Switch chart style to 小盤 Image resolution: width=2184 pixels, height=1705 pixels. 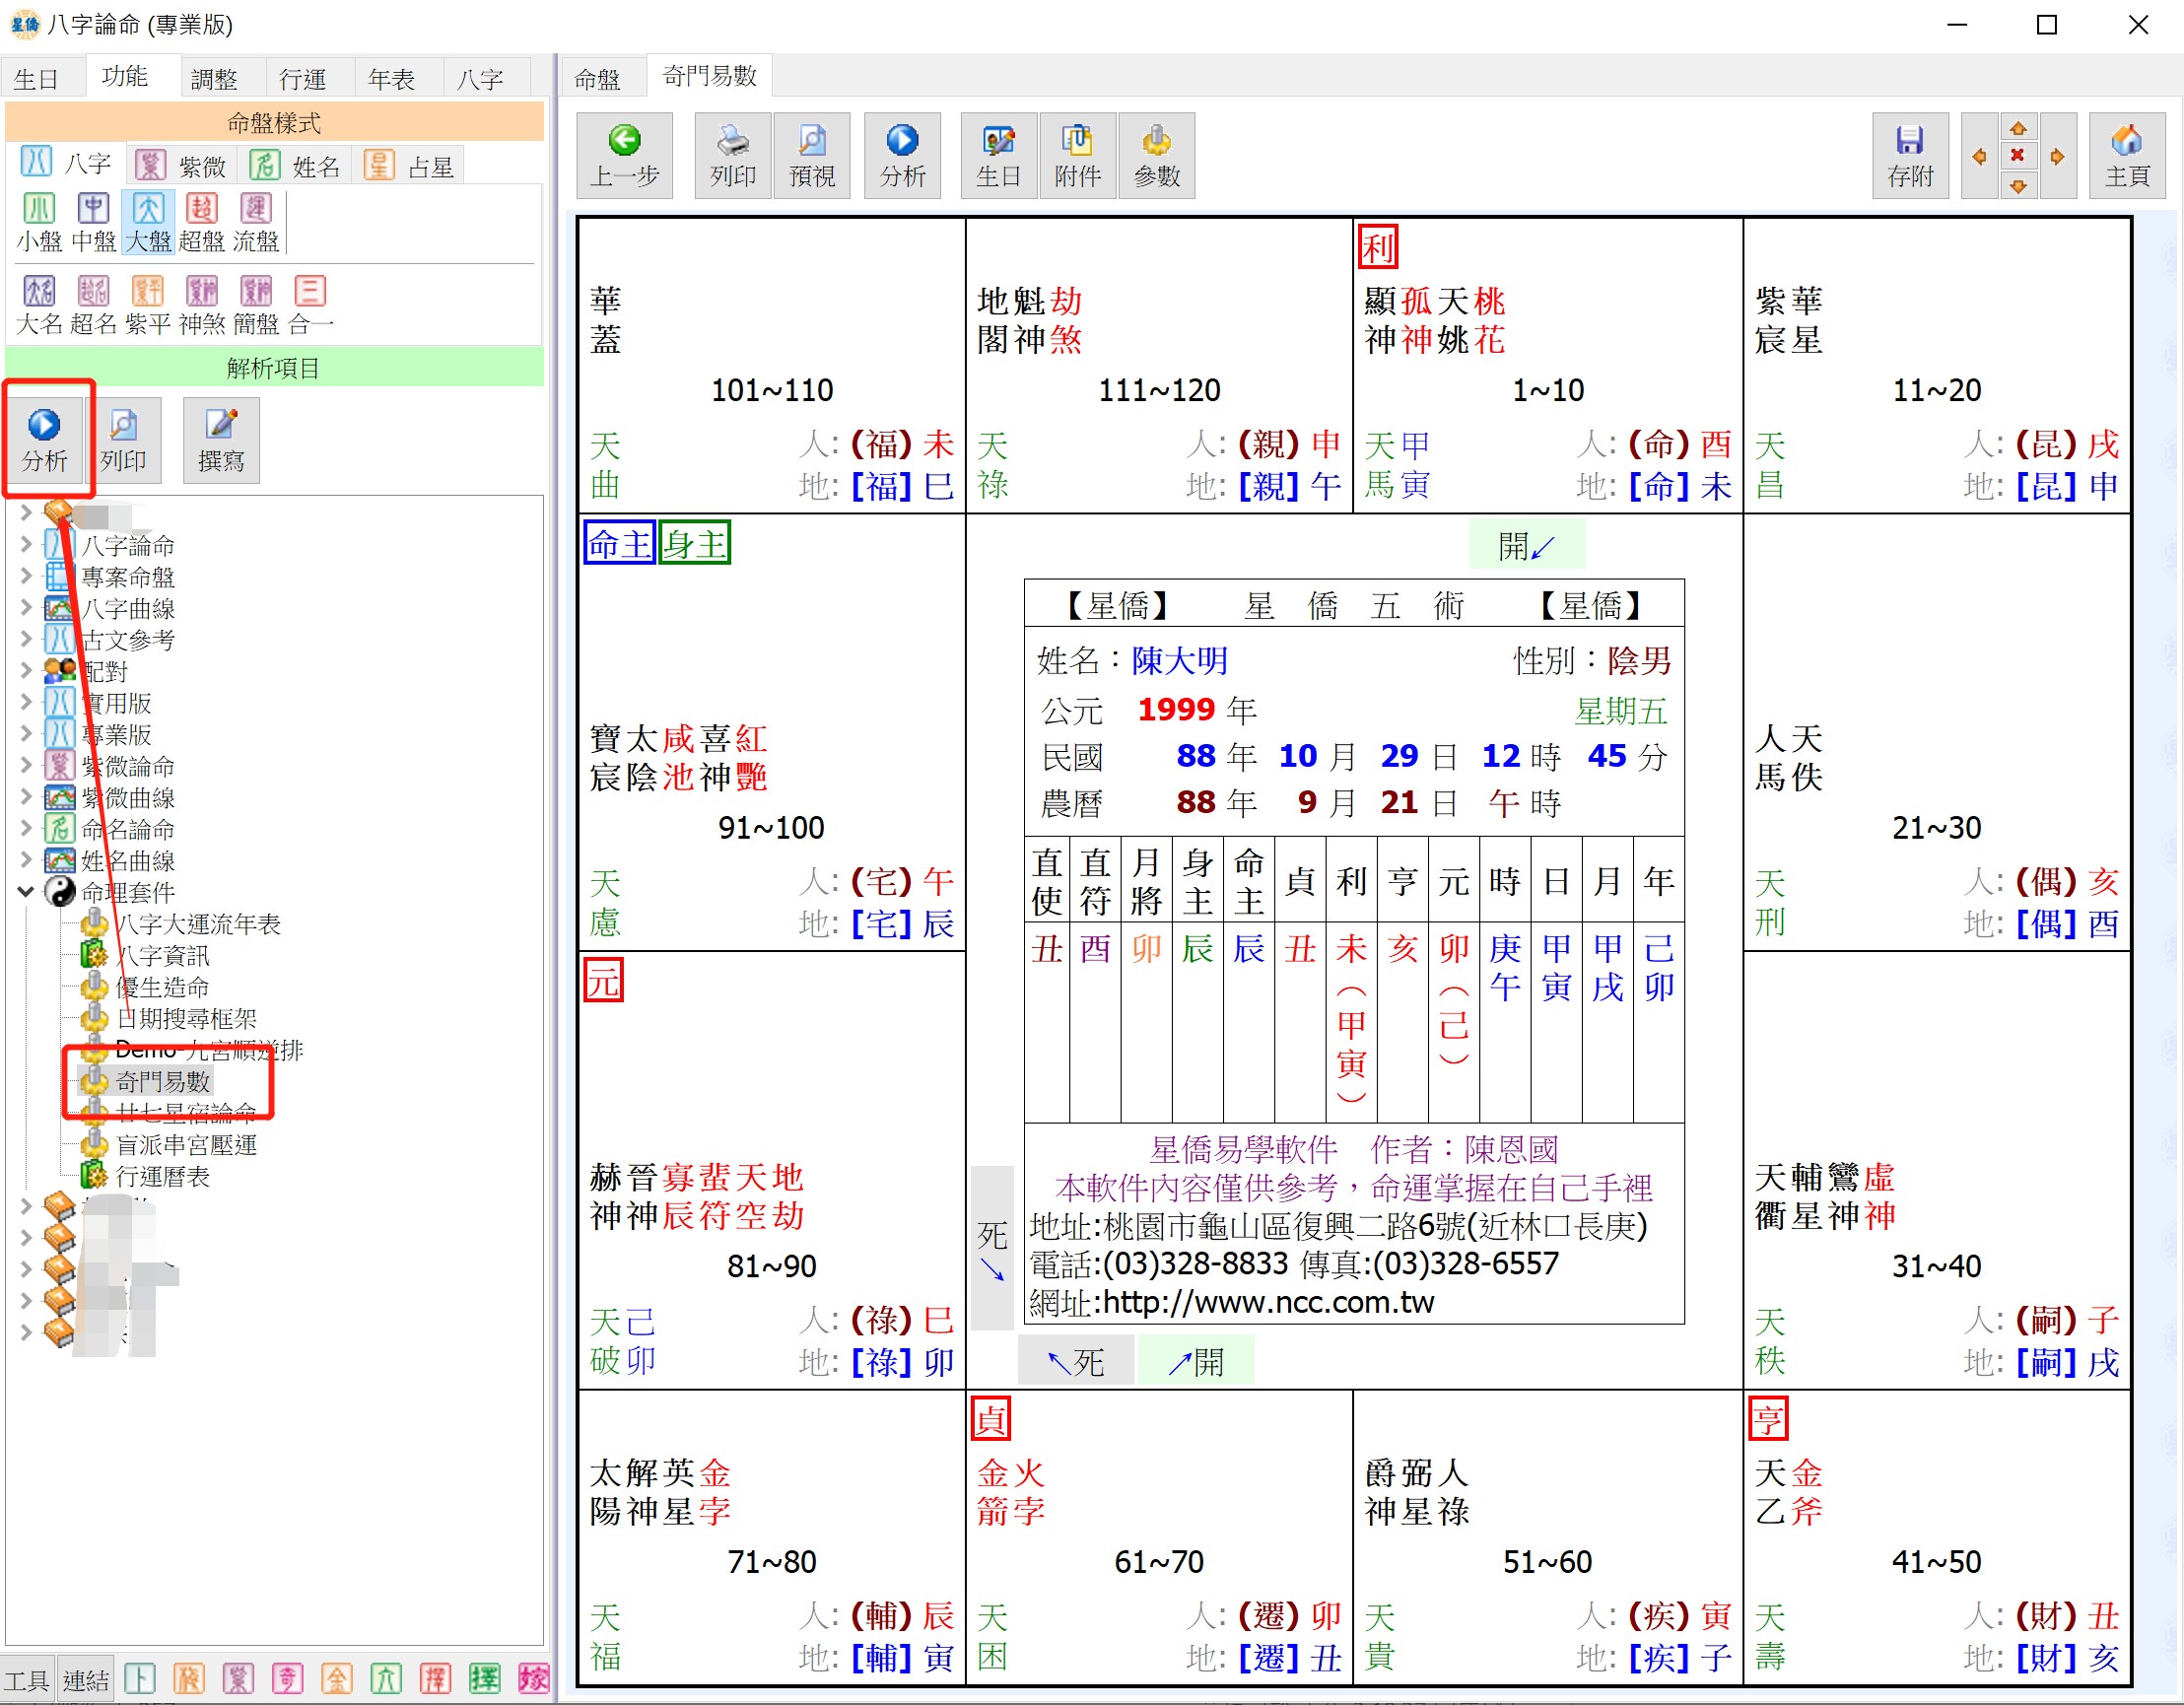pos(39,222)
